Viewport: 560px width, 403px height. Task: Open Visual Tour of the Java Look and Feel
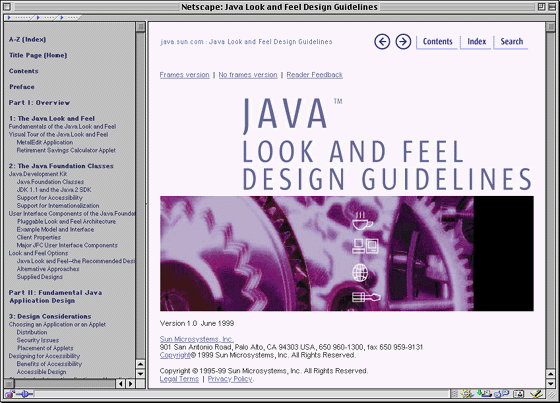click(x=59, y=134)
